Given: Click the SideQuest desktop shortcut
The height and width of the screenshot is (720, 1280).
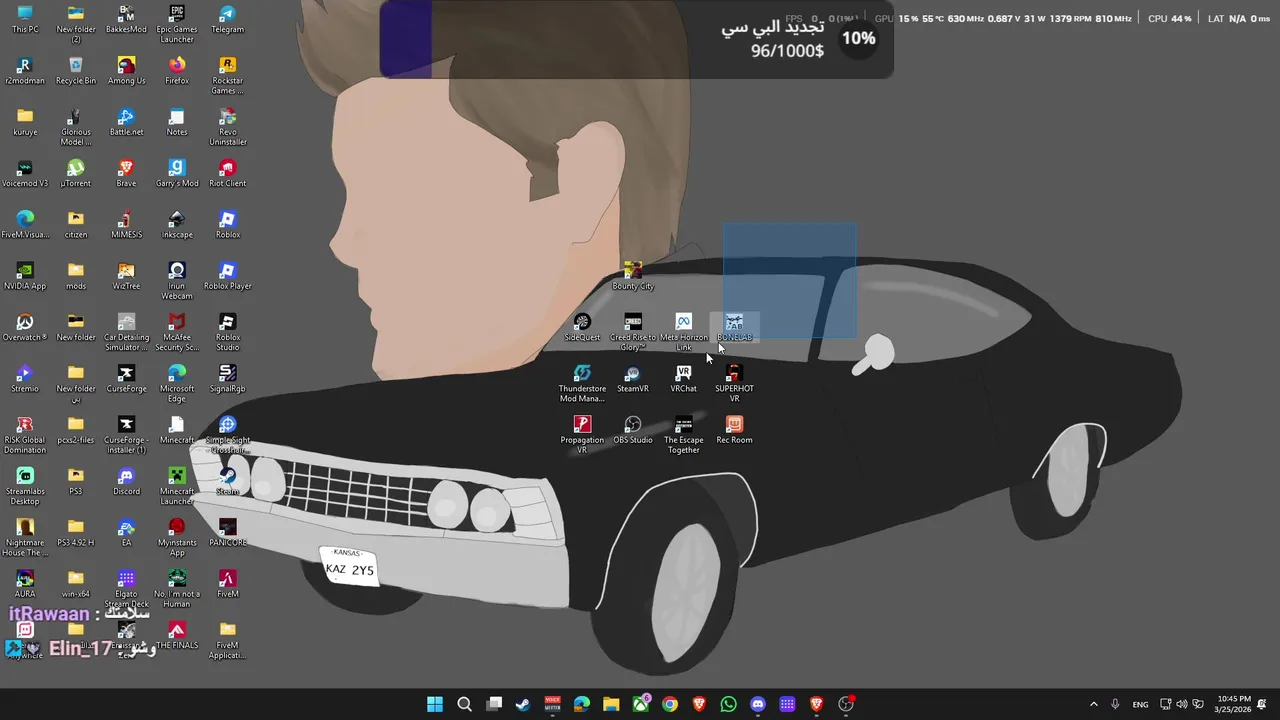Looking at the screenshot, I should [582, 327].
